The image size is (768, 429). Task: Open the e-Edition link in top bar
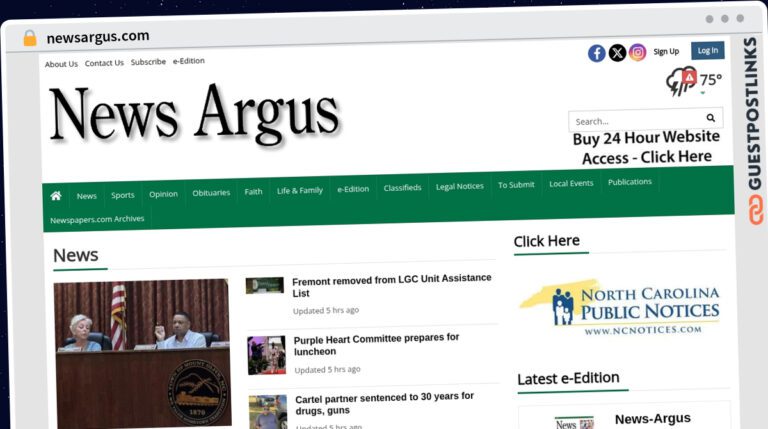pos(189,61)
